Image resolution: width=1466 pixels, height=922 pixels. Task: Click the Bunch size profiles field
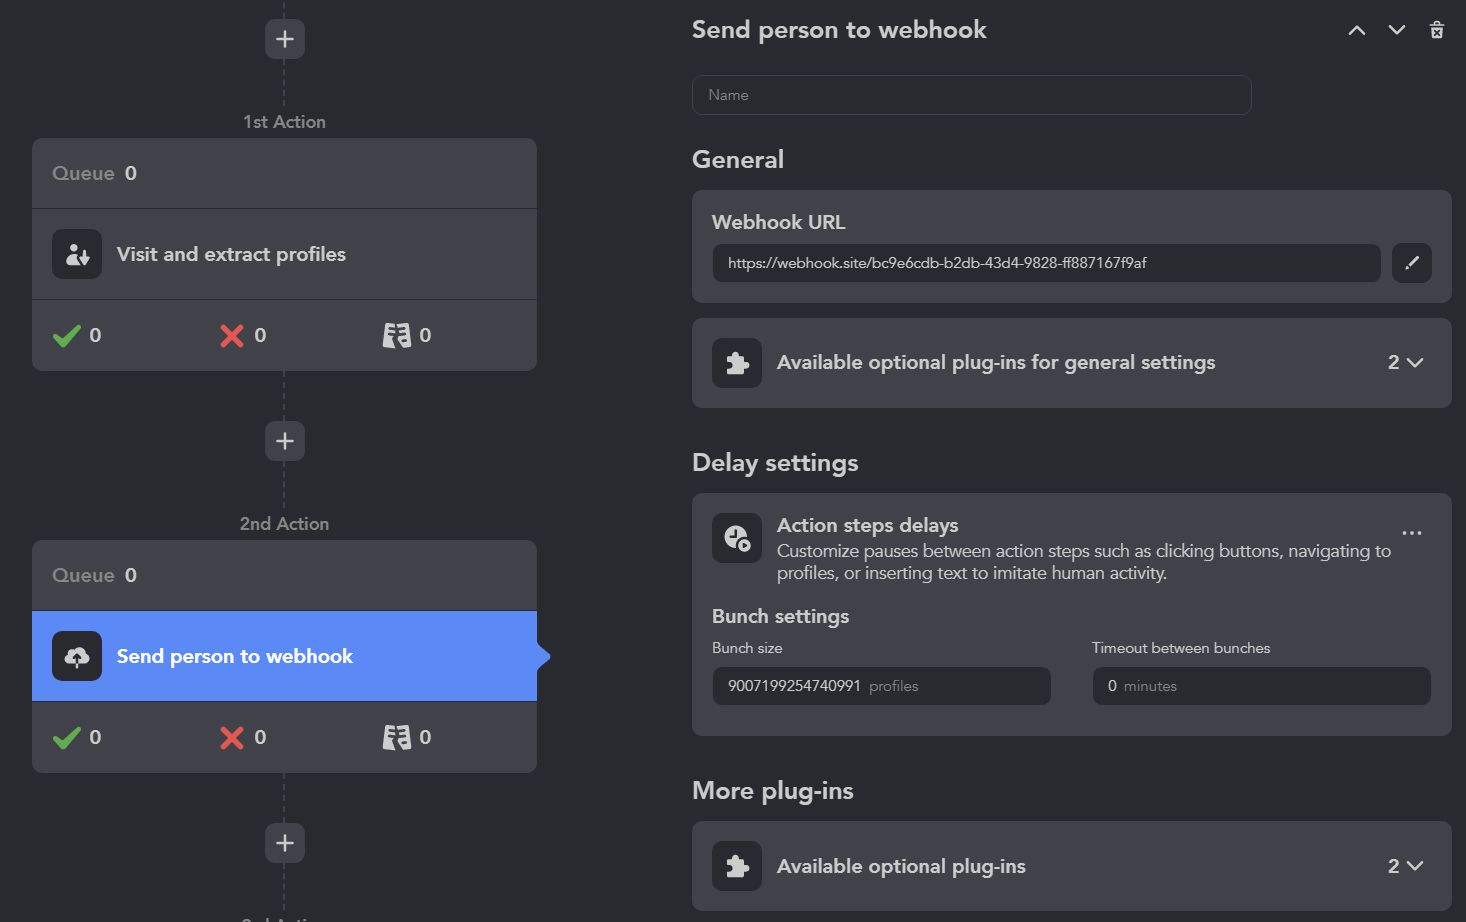click(x=881, y=685)
